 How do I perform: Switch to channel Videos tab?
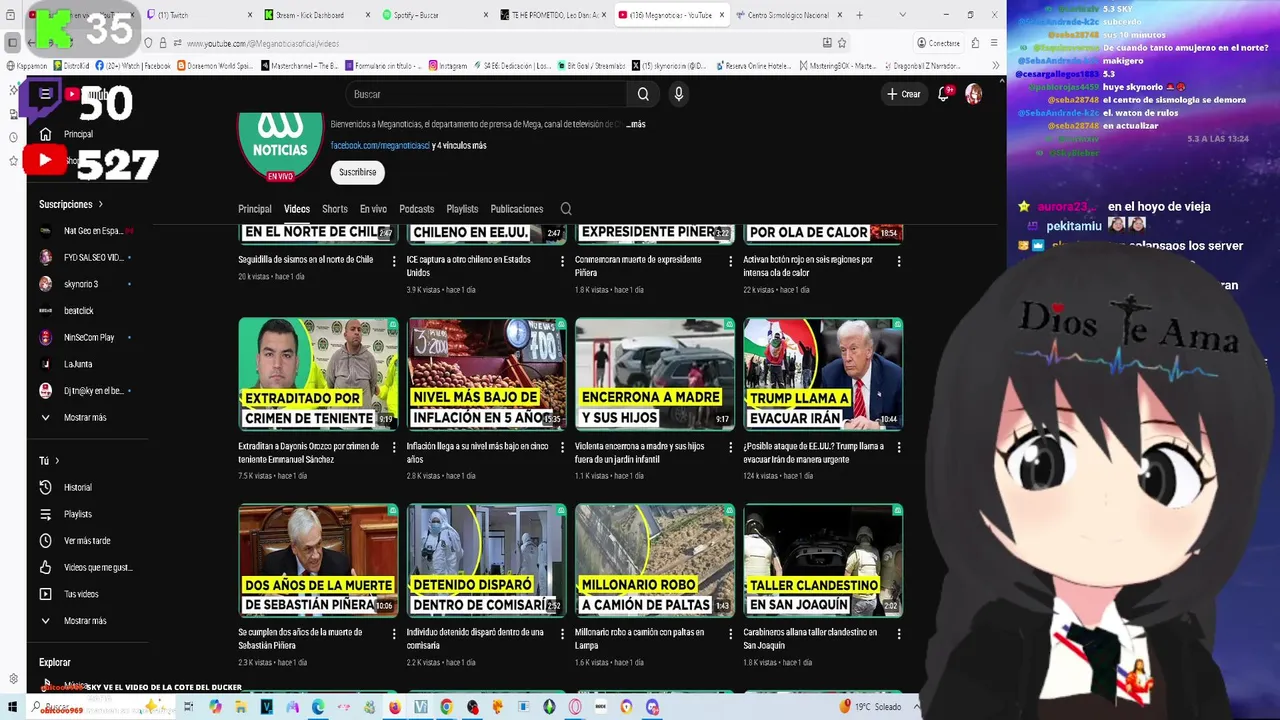pyautogui.click(x=297, y=209)
